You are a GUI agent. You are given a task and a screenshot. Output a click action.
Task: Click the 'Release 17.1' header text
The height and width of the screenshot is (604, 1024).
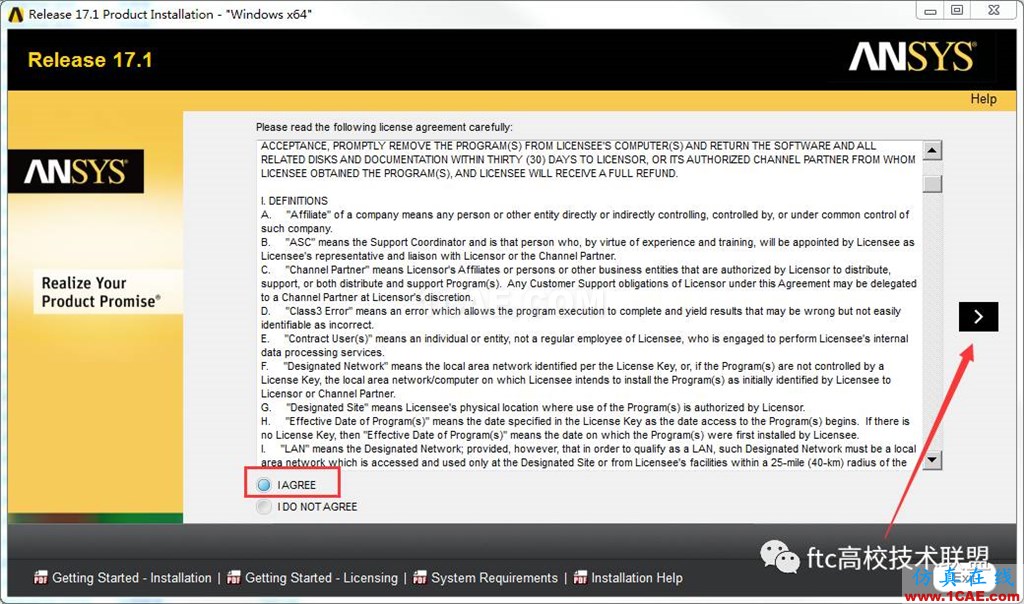point(90,60)
